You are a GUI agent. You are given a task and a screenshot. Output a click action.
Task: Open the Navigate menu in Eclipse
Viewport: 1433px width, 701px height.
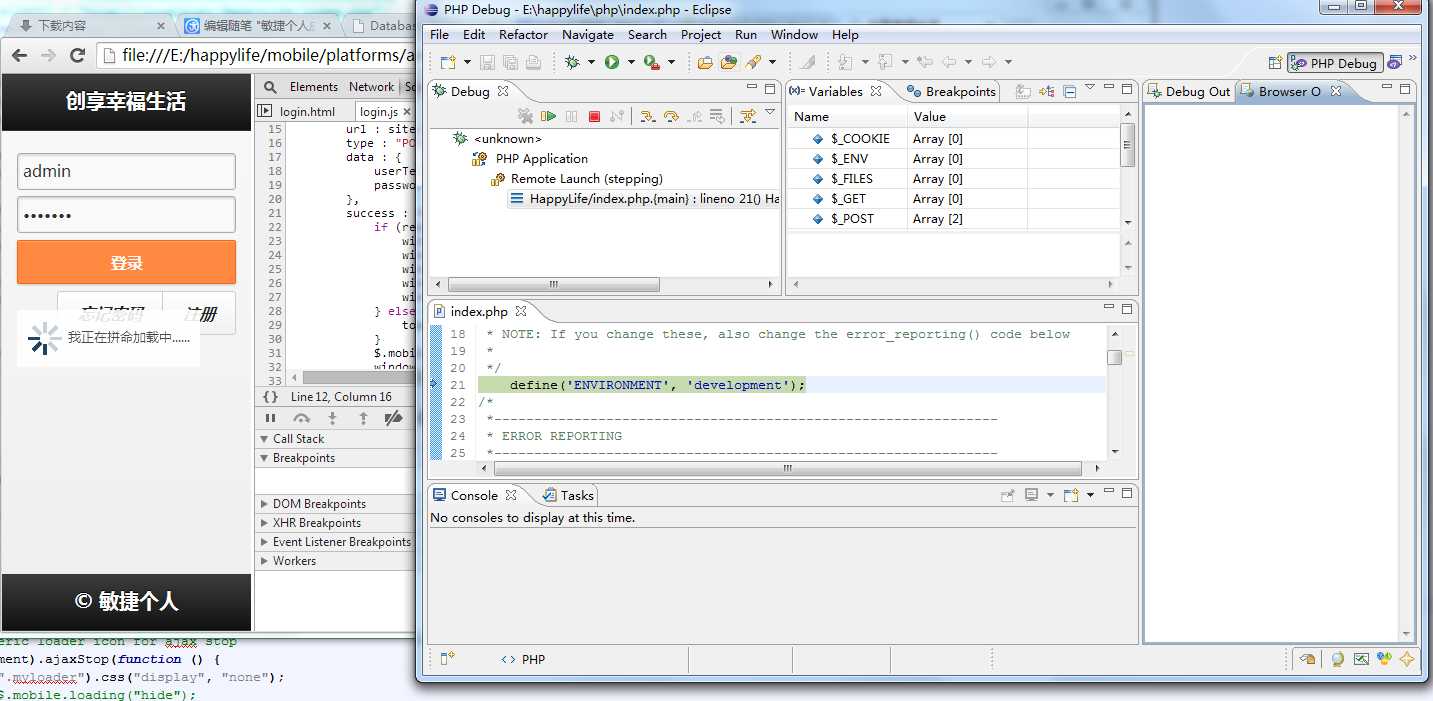(x=588, y=34)
